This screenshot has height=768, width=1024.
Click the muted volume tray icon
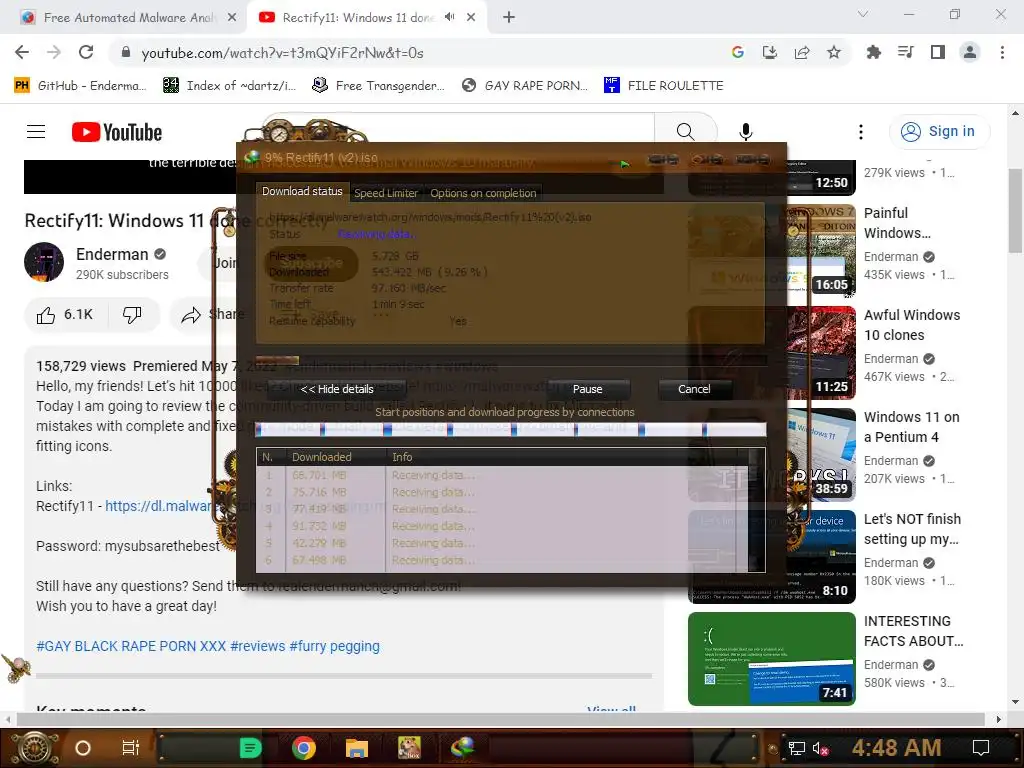click(820, 748)
